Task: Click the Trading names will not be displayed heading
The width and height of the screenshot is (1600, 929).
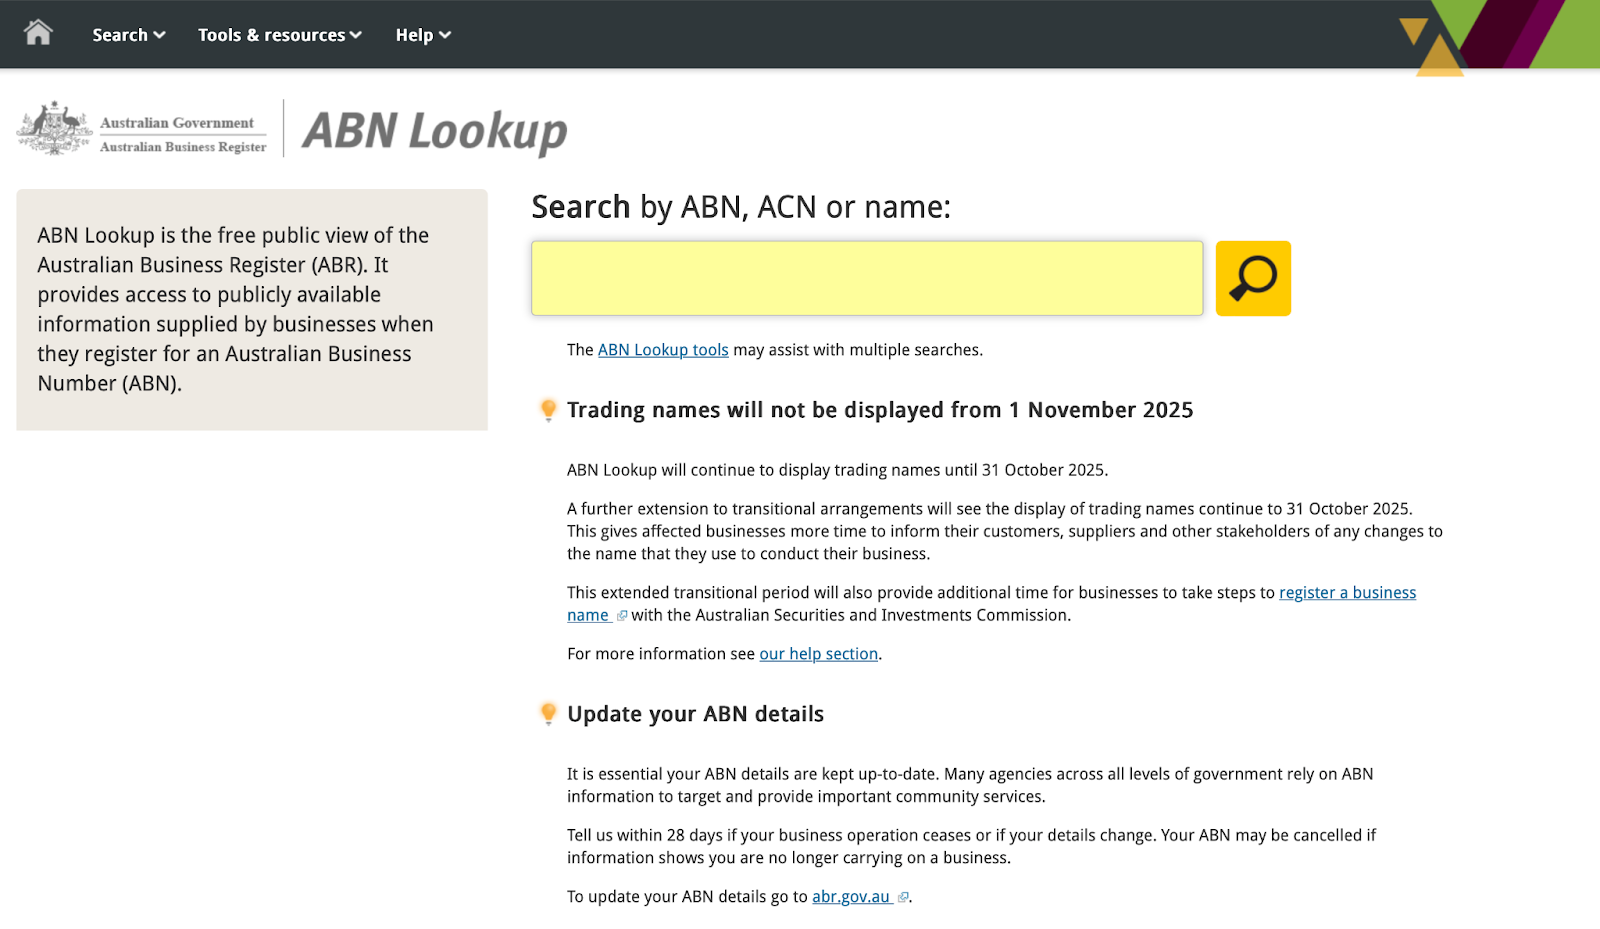Action: tap(880, 410)
